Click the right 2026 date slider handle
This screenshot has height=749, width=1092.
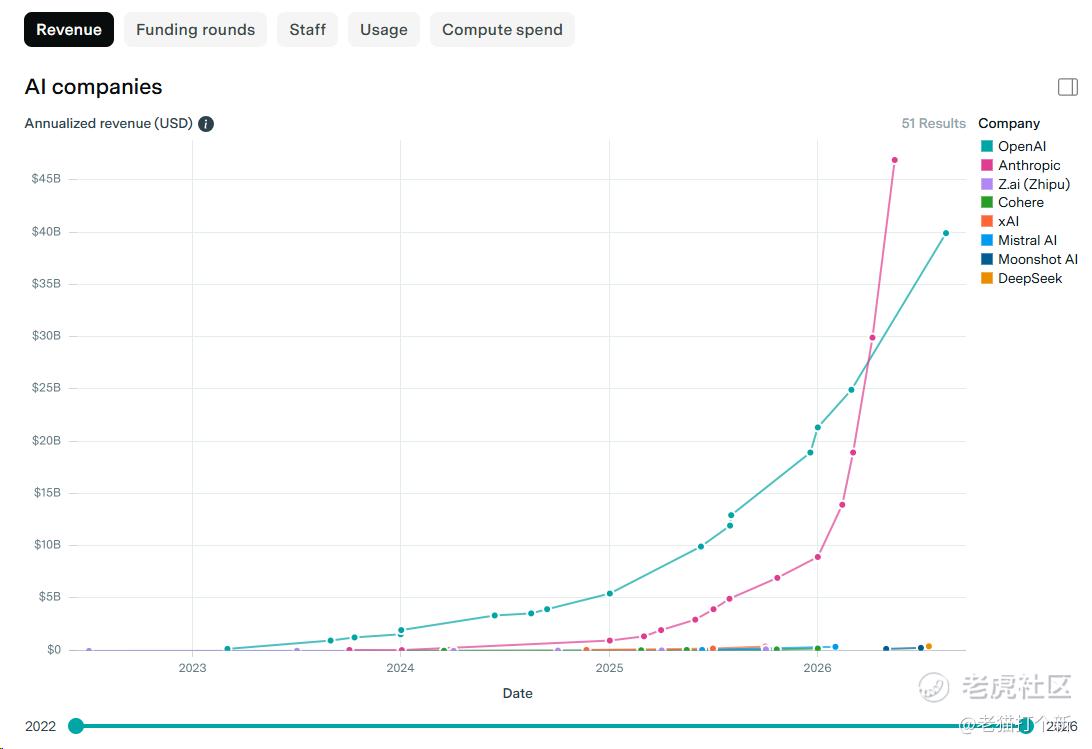pos(1026,726)
